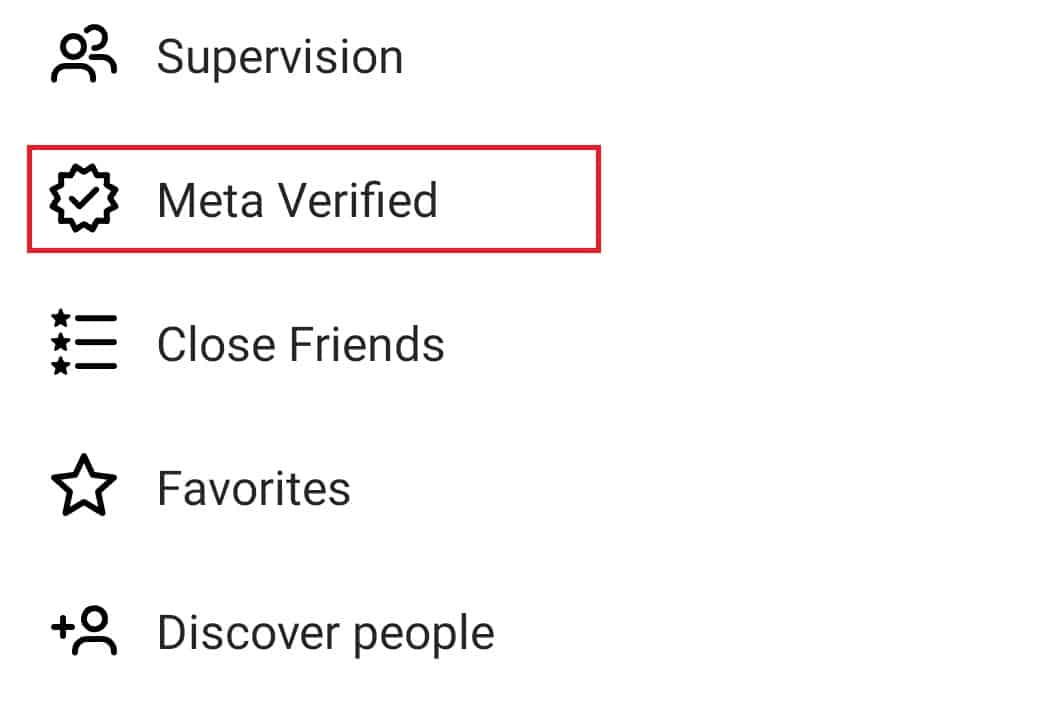Image resolution: width=1059 pixels, height=702 pixels.
Task: Click the Discover people add-person icon
Action: click(84, 632)
